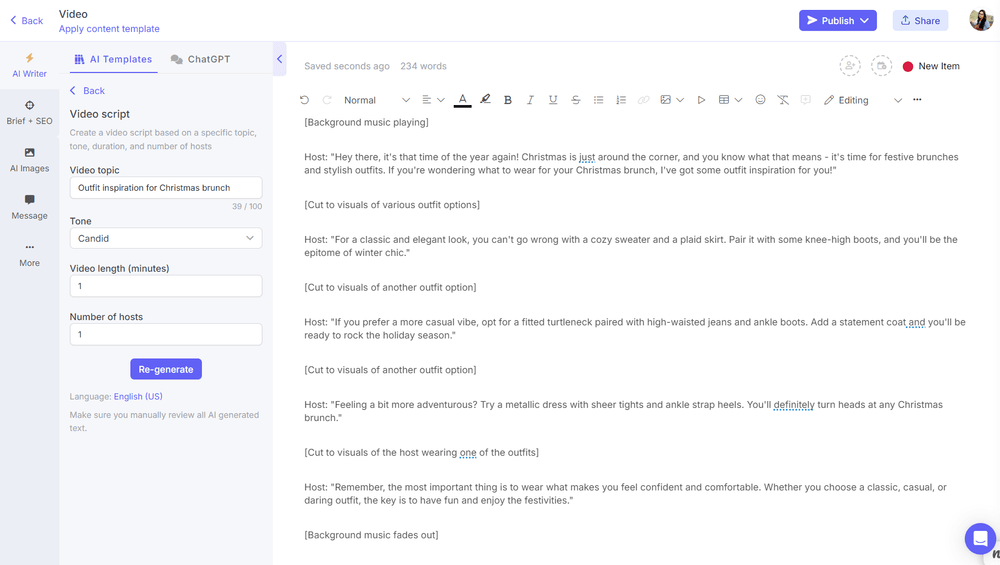The image size is (1000, 565).
Task: Undo the last edit
Action: pos(305,100)
